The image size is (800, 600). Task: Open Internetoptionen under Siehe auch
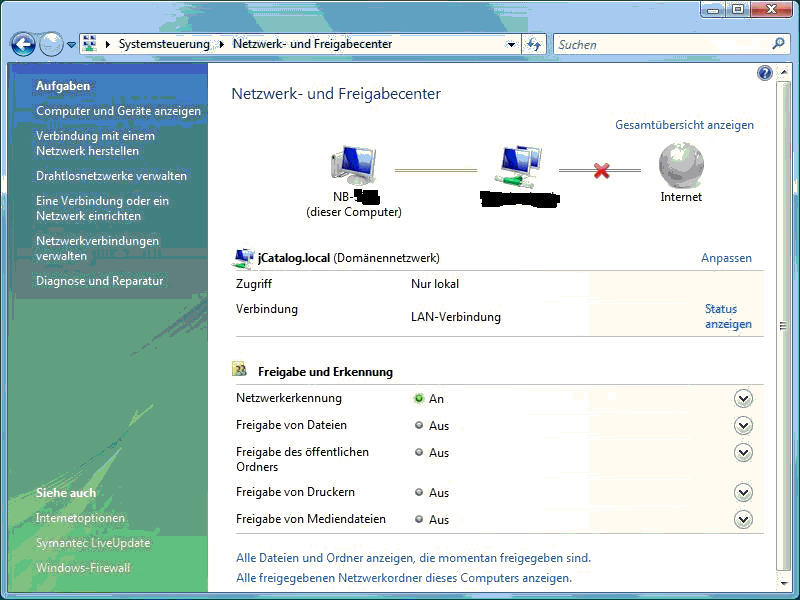click(80, 518)
